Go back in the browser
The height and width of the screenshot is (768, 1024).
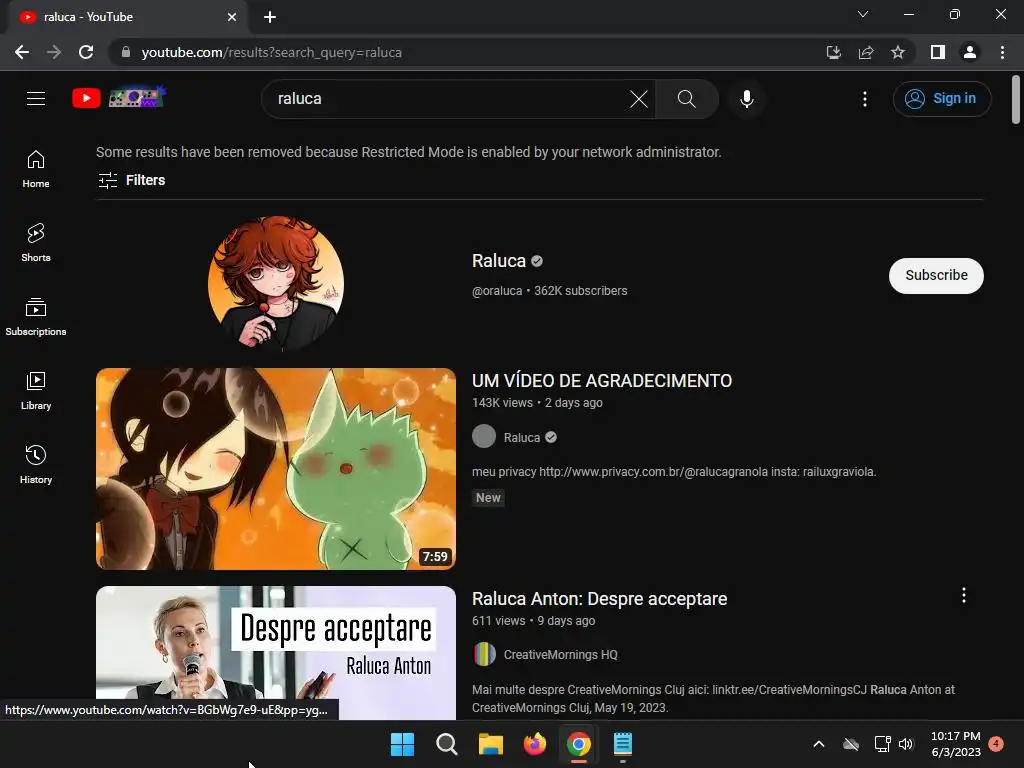pyautogui.click(x=22, y=52)
